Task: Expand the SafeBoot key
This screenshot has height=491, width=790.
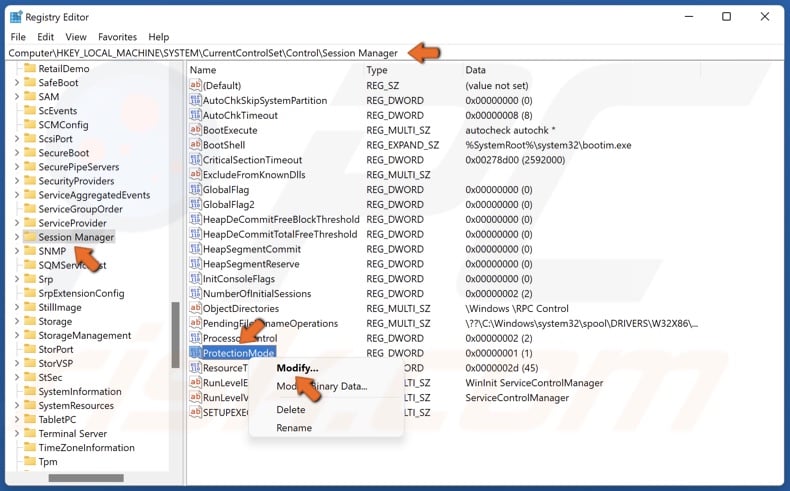Action: click(x=17, y=83)
